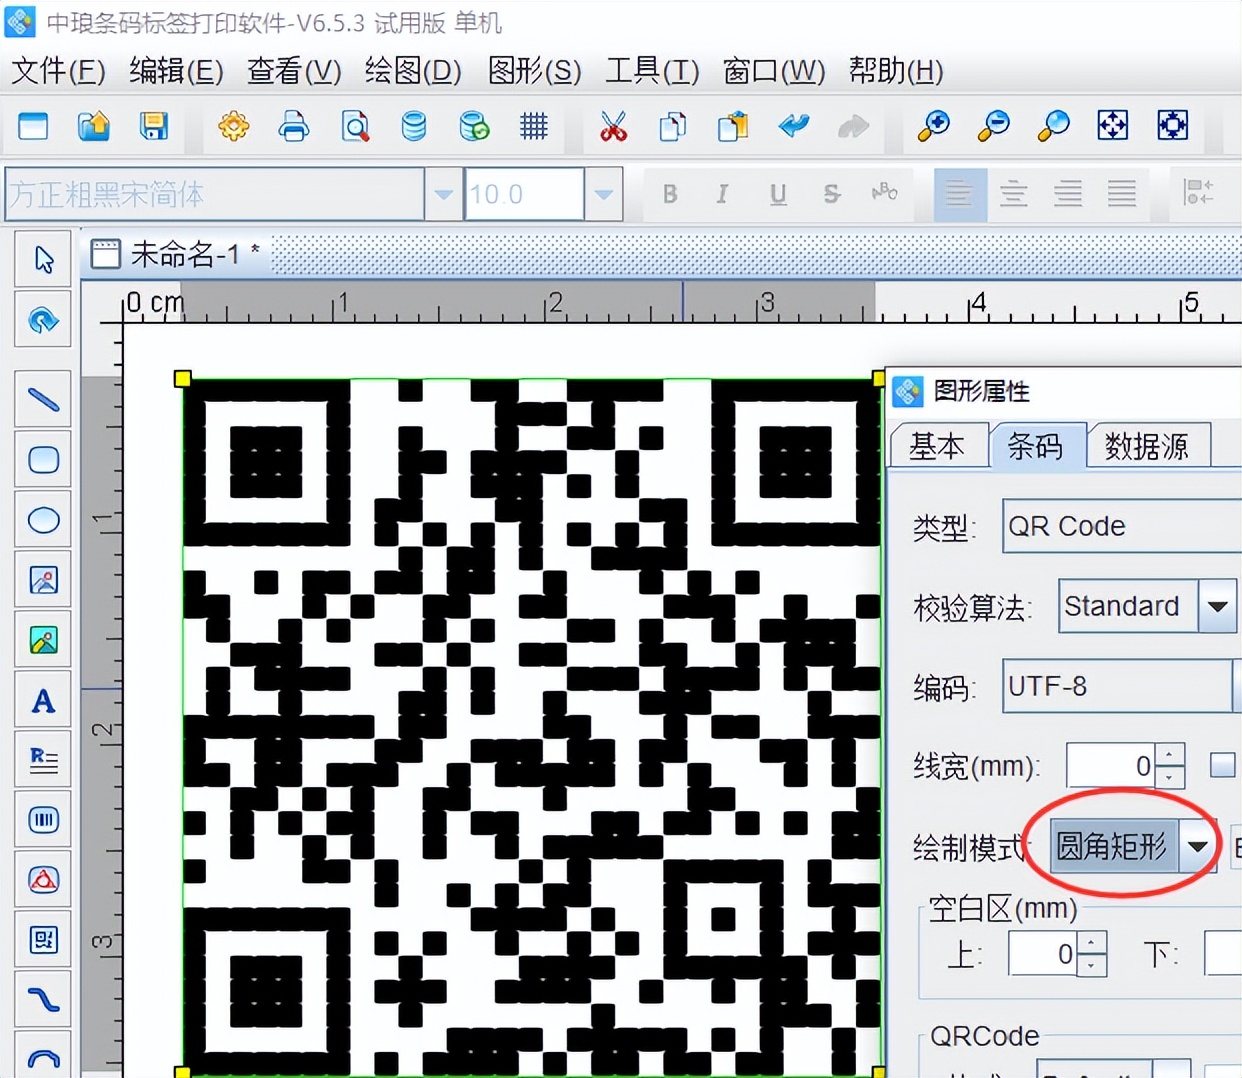Switch to the 数据源 tab
This screenshot has height=1078, width=1242.
pyautogui.click(x=1147, y=446)
